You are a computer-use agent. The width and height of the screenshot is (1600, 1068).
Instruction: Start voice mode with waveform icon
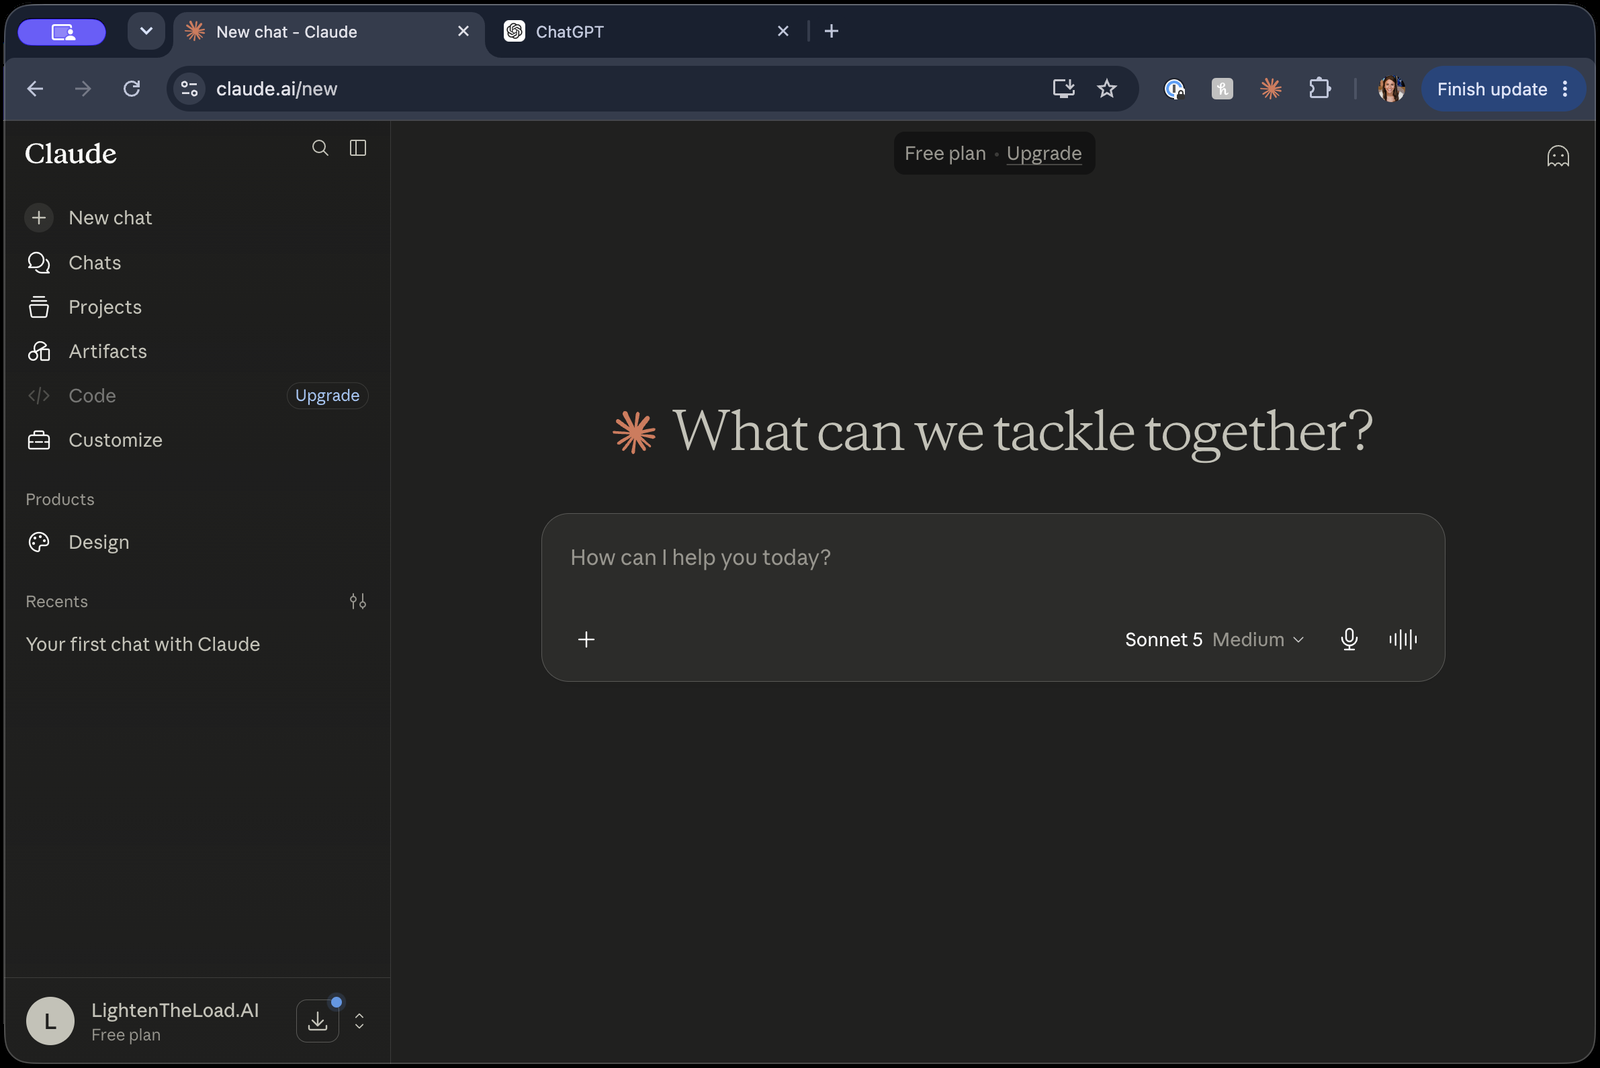tap(1403, 639)
